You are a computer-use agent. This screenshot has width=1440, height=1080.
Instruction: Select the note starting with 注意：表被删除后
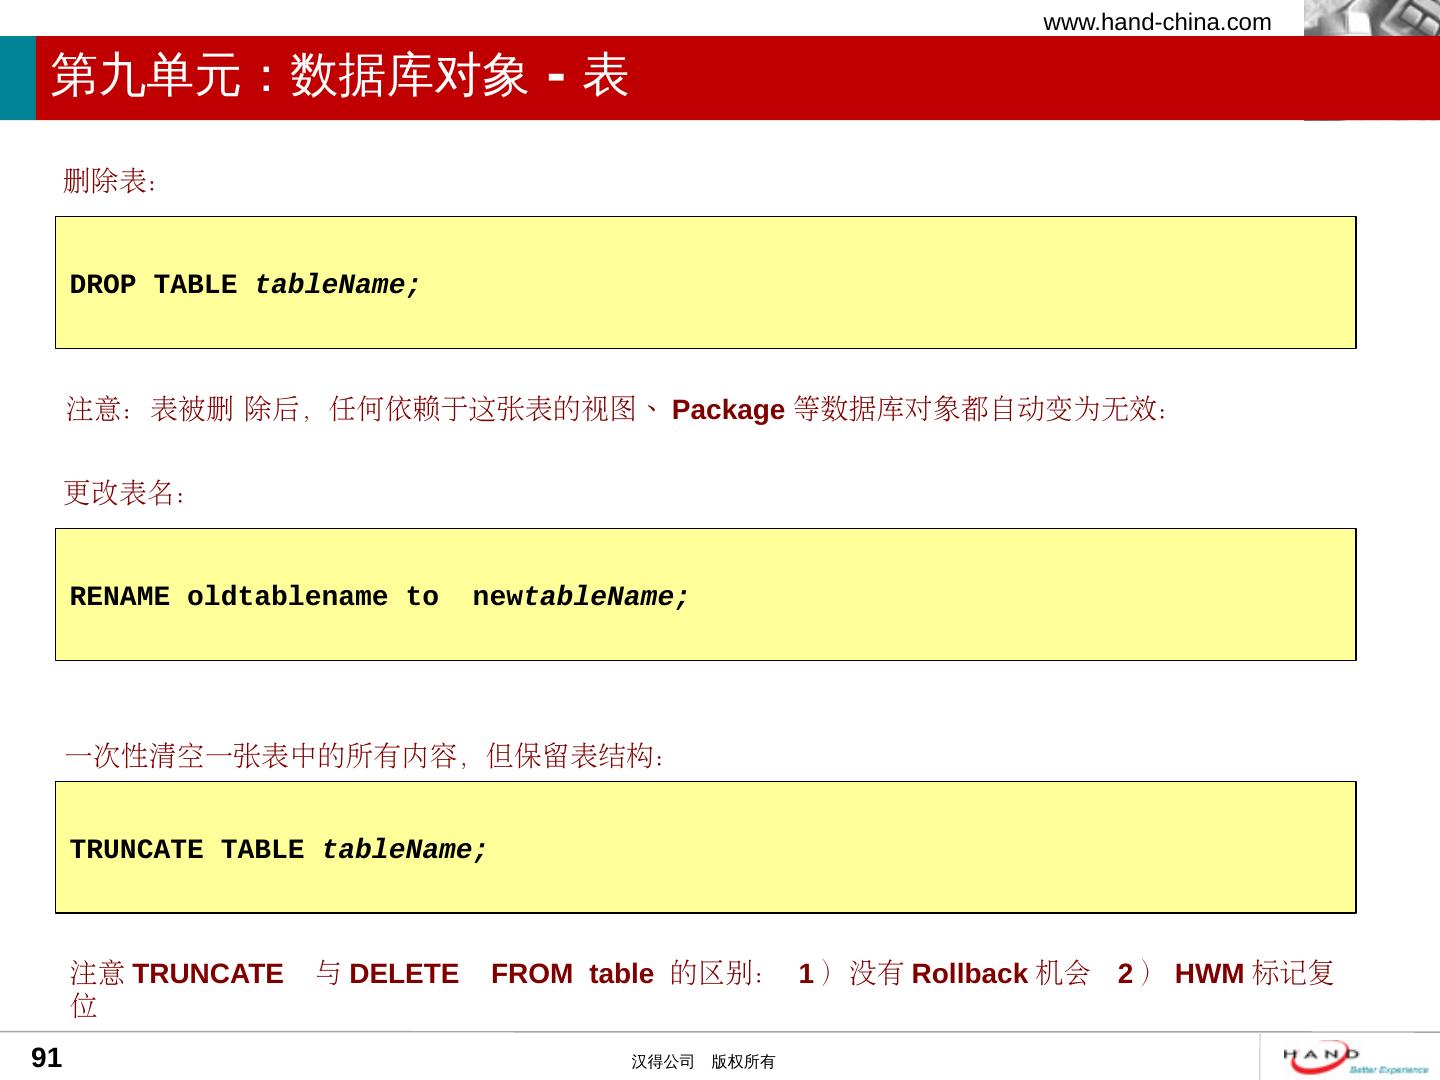click(x=616, y=409)
